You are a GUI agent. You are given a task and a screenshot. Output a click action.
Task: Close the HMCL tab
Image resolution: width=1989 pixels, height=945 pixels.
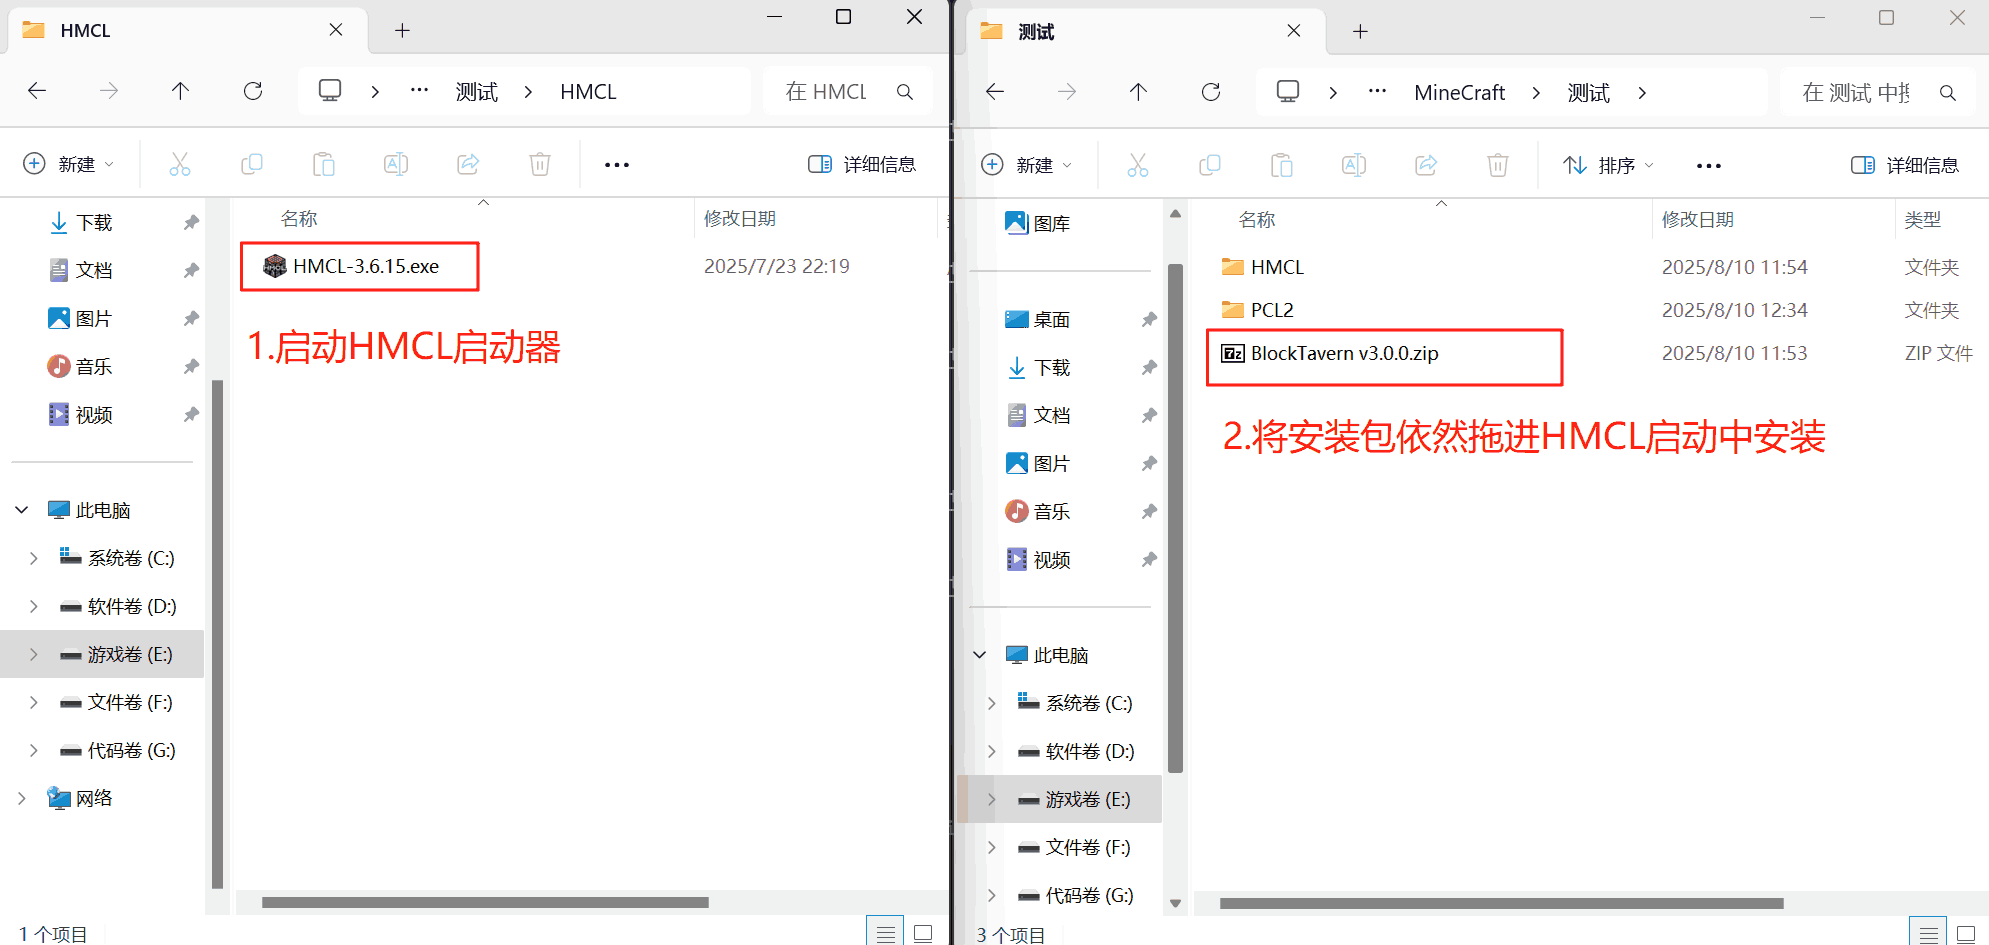[x=336, y=30]
